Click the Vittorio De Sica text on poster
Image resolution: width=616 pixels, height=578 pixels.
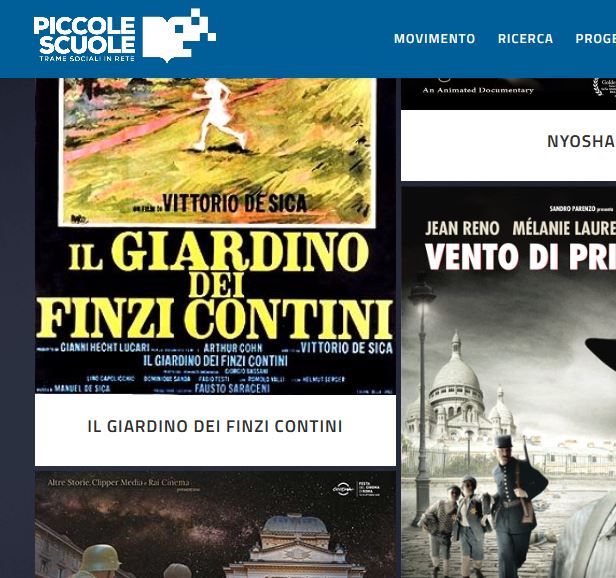[235, 204]
